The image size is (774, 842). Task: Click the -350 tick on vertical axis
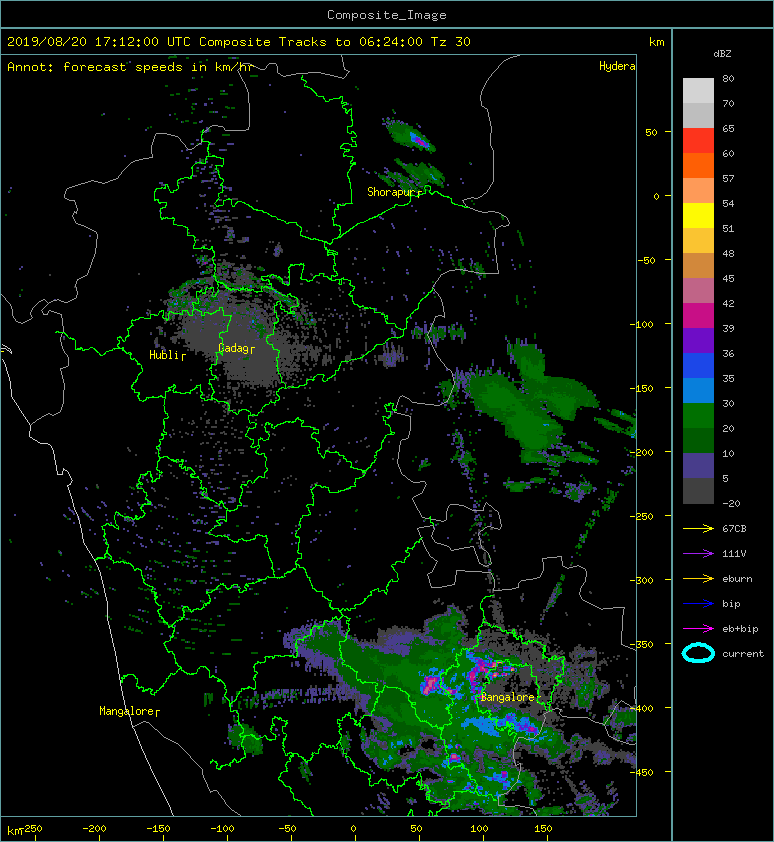(x=643, y=644)
